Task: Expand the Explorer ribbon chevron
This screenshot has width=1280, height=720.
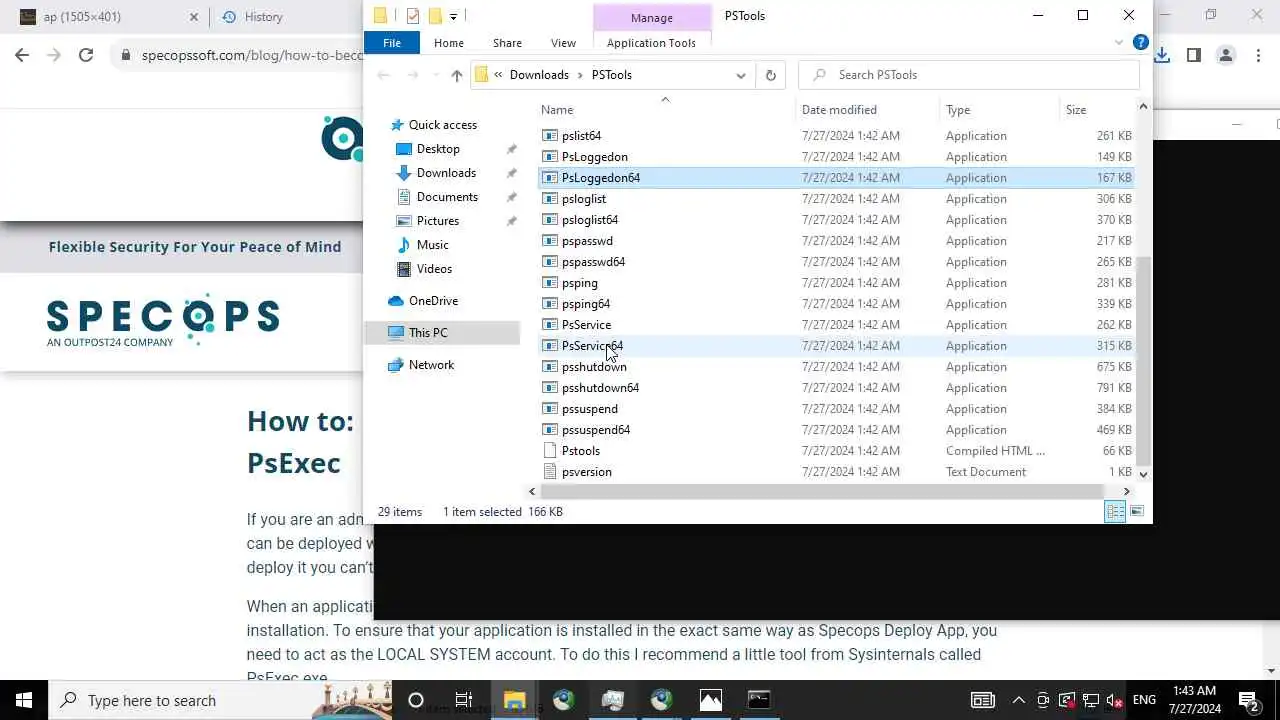Action: [1119, 43]
